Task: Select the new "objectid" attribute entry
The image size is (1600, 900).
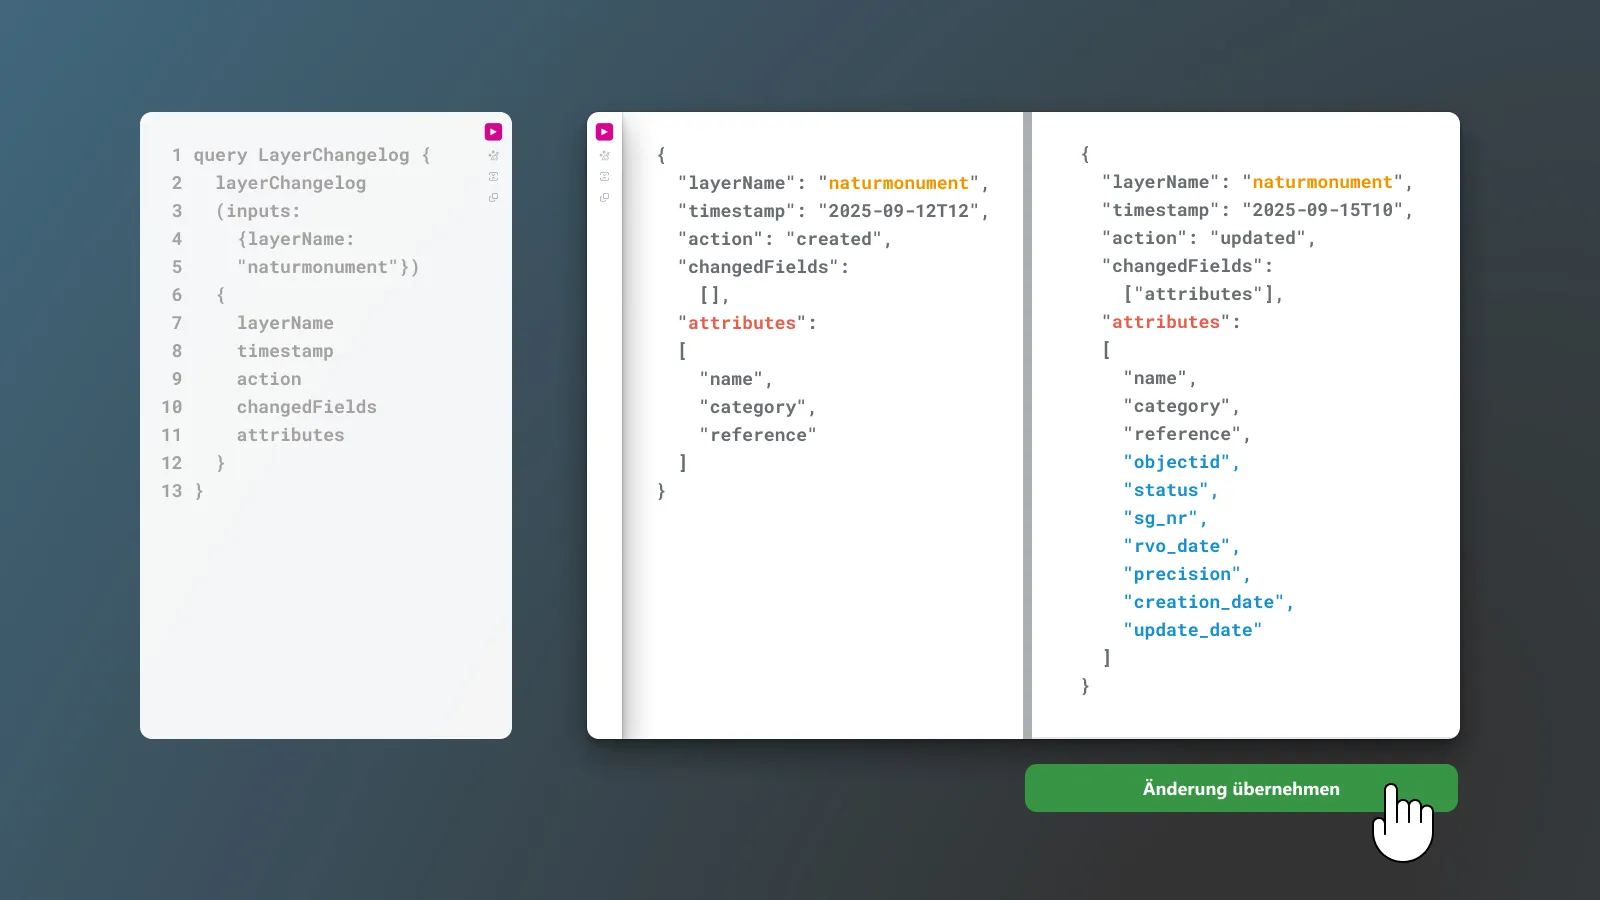Action: point(1176,462)
